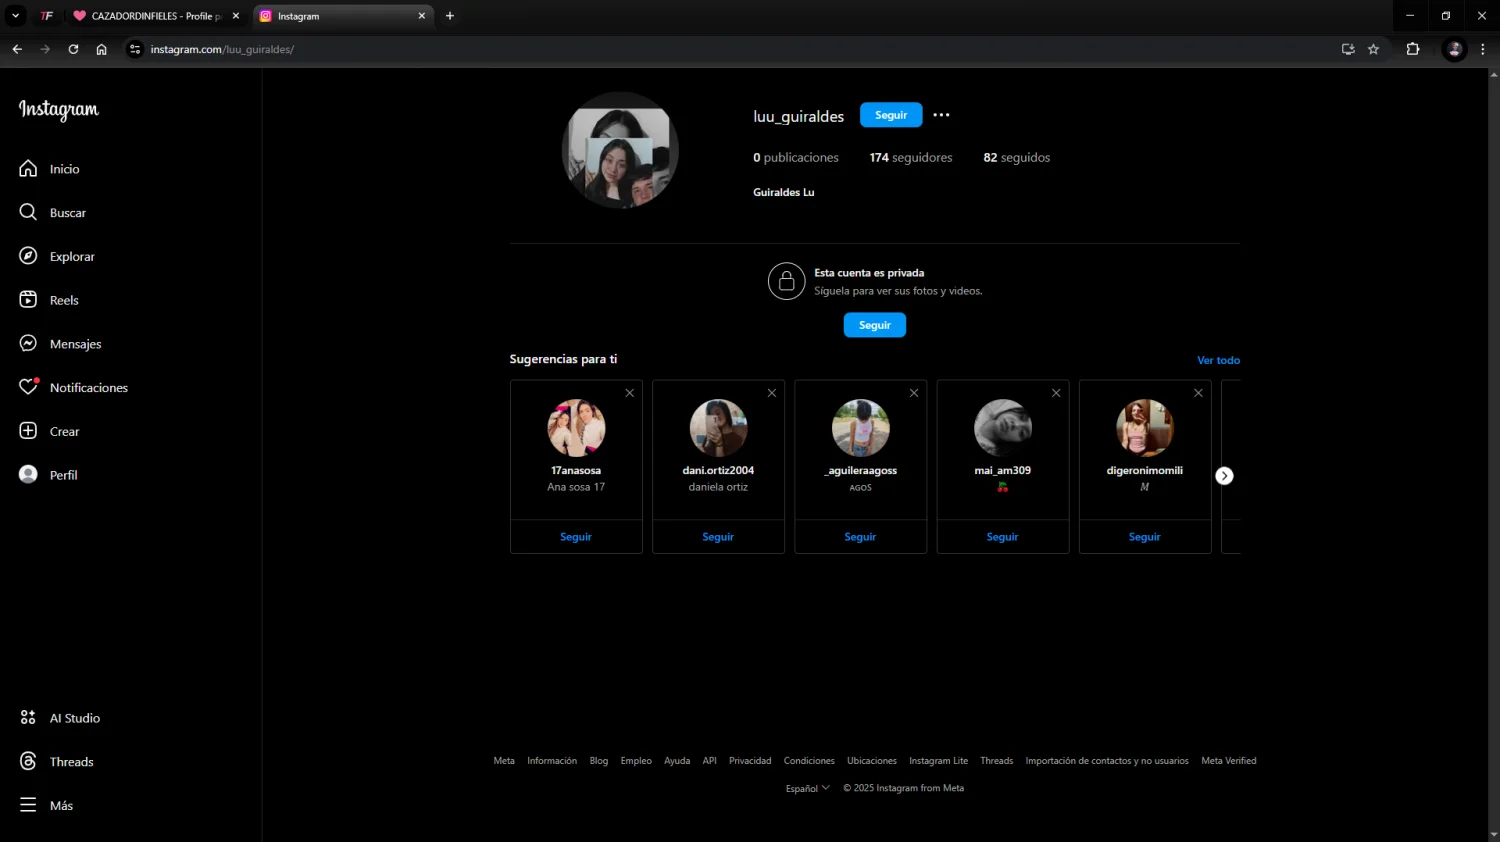View site information icon in address bar
This screenshot has width=1500, height=842.
135,49
